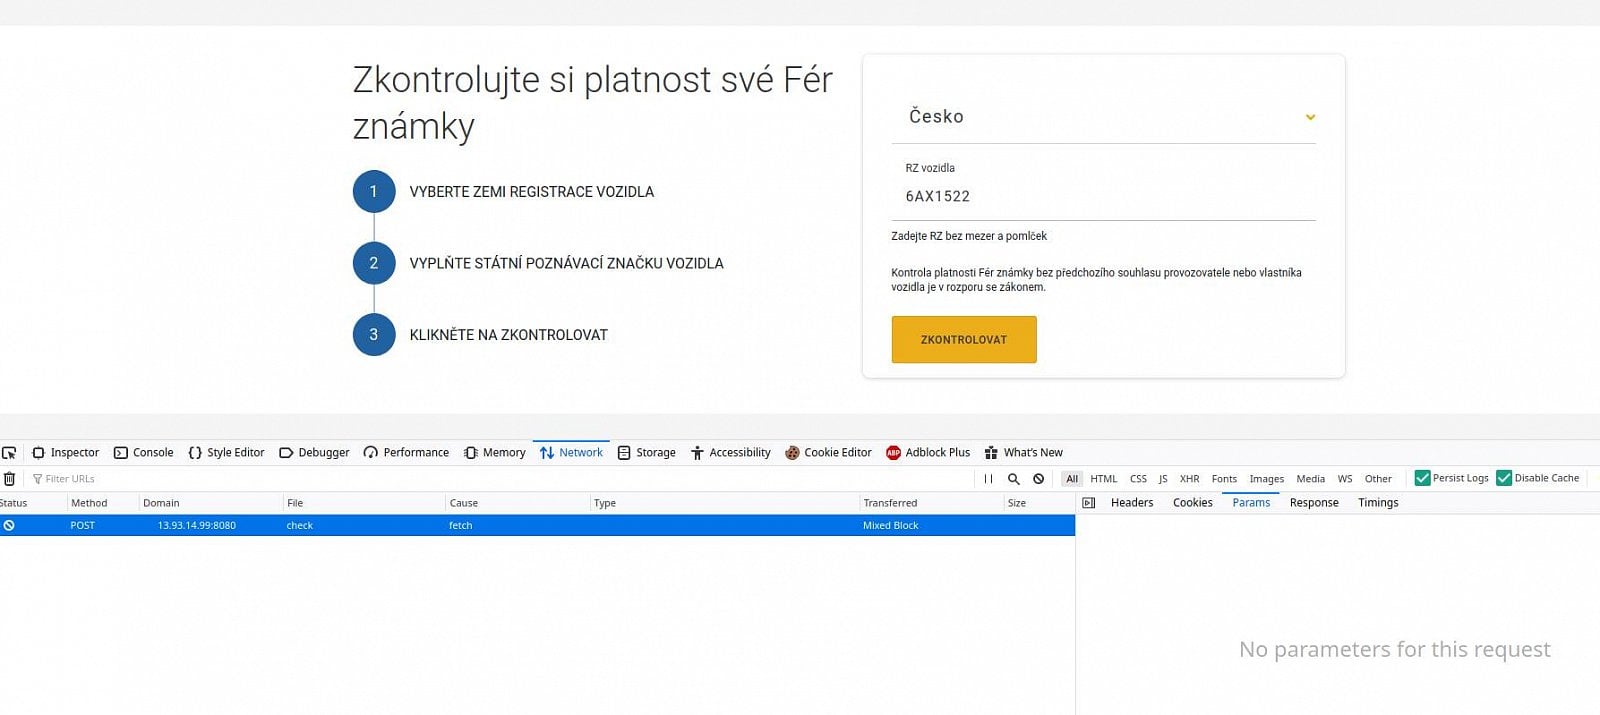Open the Storage panel
Image resolution: width=1600 pixels, height=715 pixels.
(x=647, y=453)
